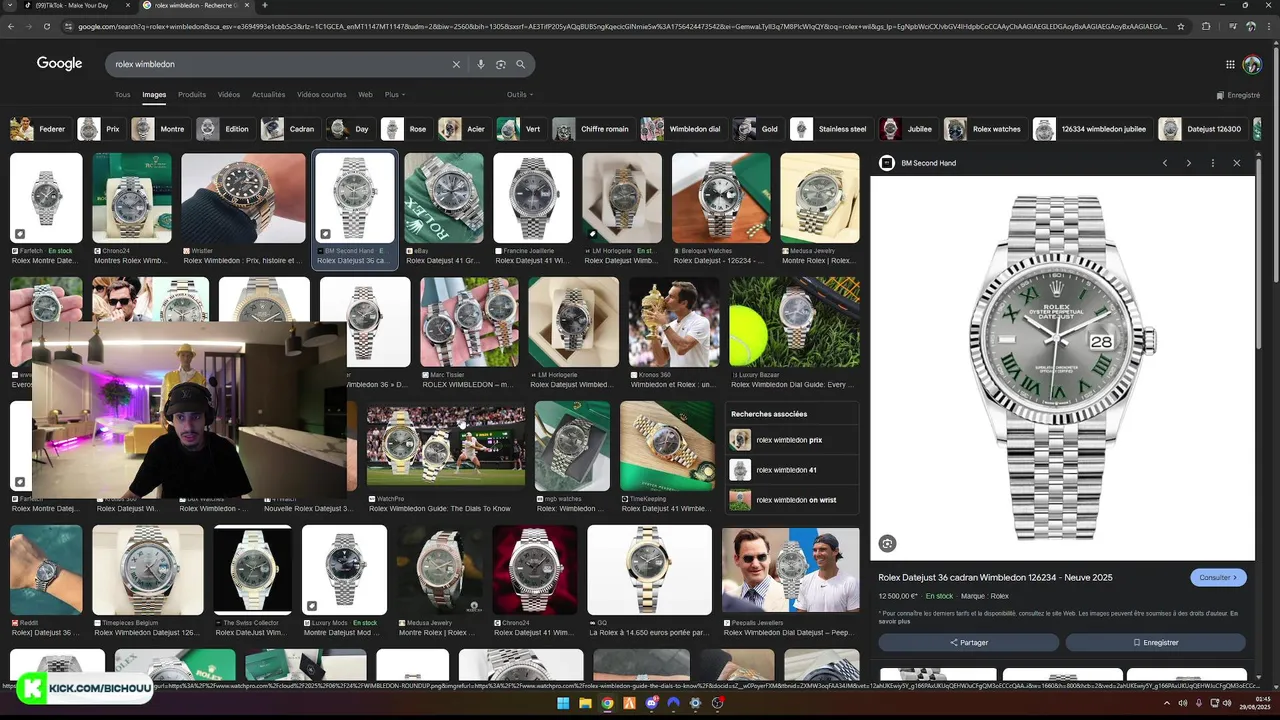
Task: Show next image in preview panel
Action: coord(1189,163)
